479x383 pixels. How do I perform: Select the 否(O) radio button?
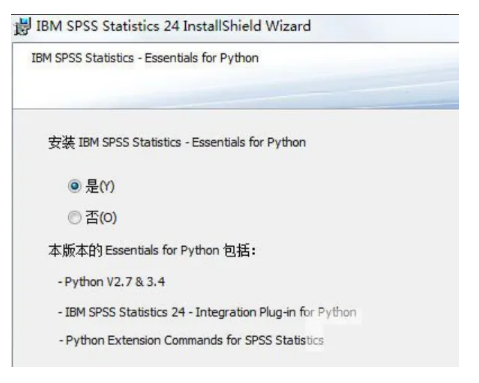click(x=74, y=218)
